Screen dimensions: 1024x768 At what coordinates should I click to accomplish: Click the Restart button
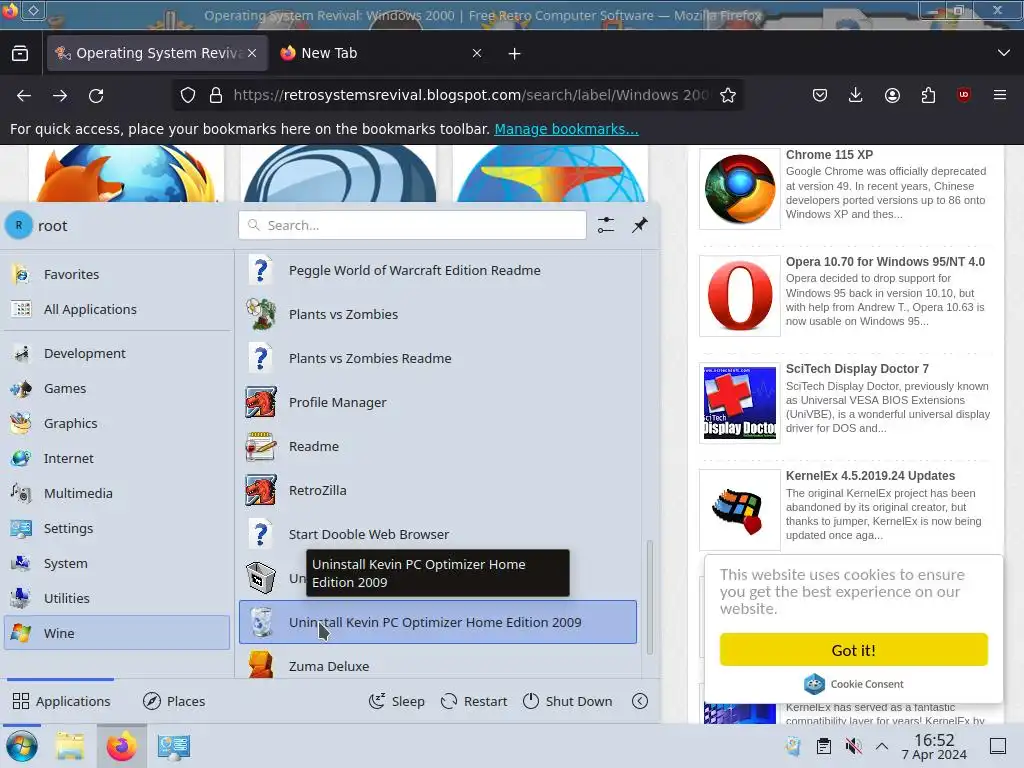474,701
